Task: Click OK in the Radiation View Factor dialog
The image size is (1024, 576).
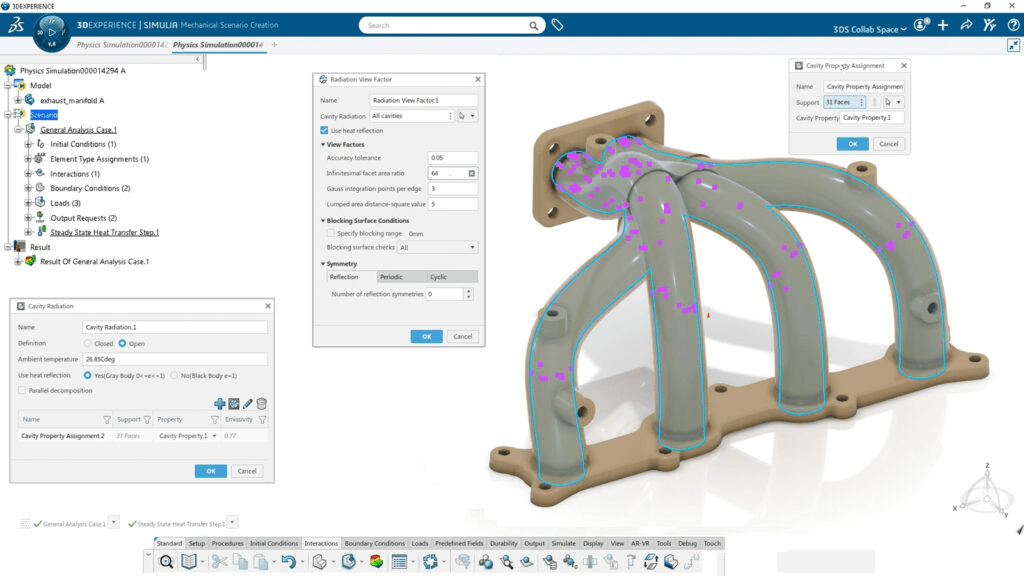Action: (x=426, y=336)
